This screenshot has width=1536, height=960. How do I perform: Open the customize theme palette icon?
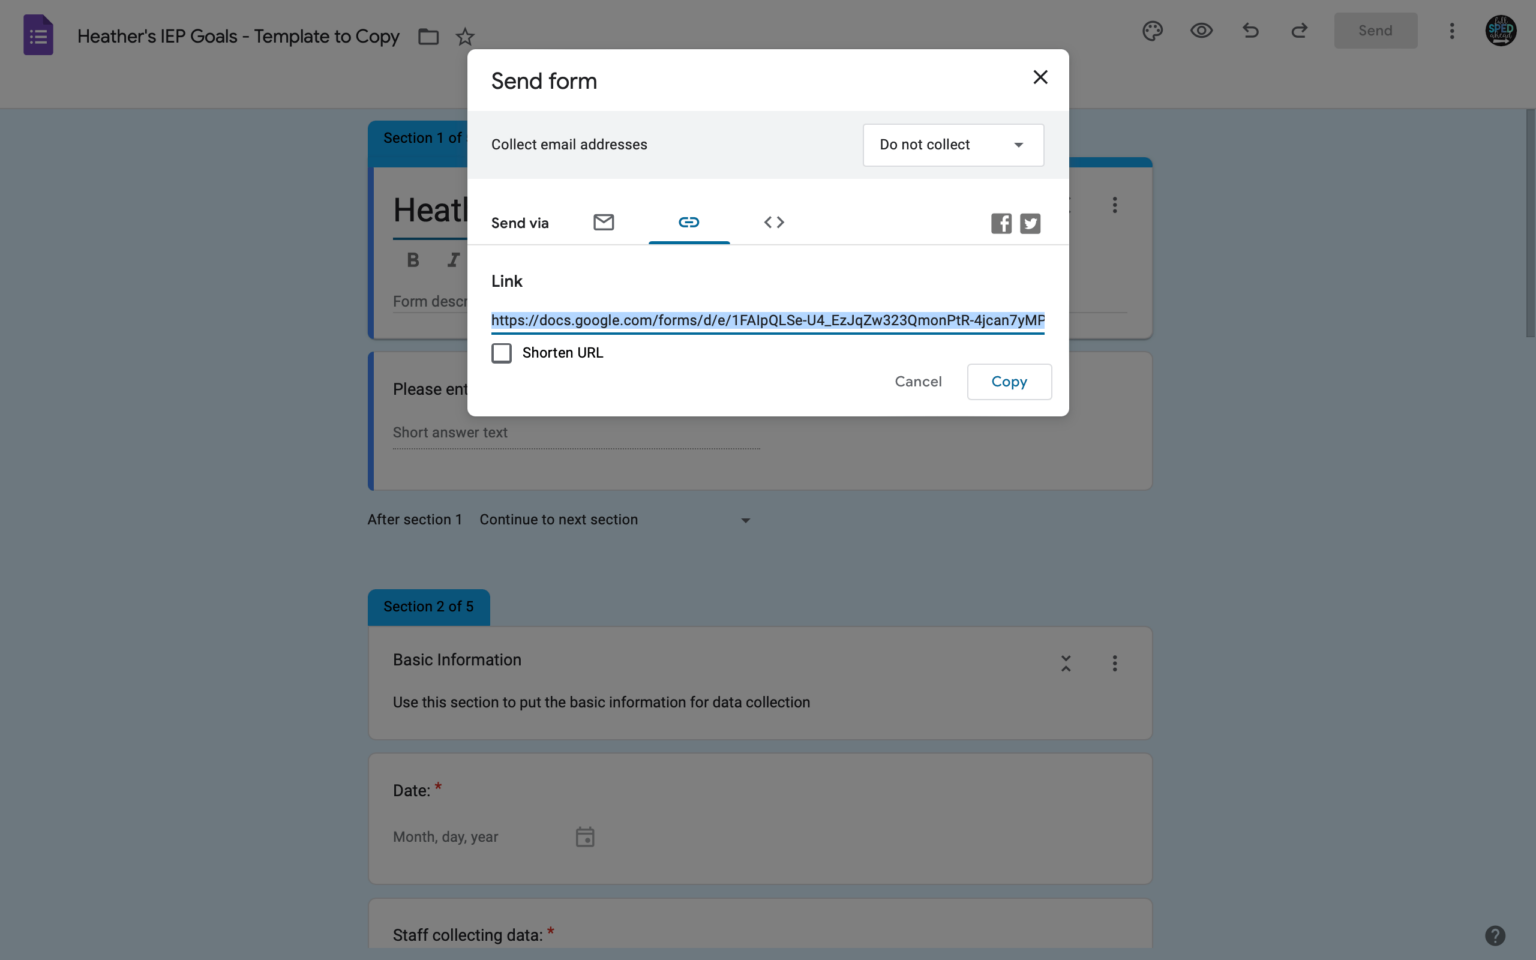(1152, 31)
